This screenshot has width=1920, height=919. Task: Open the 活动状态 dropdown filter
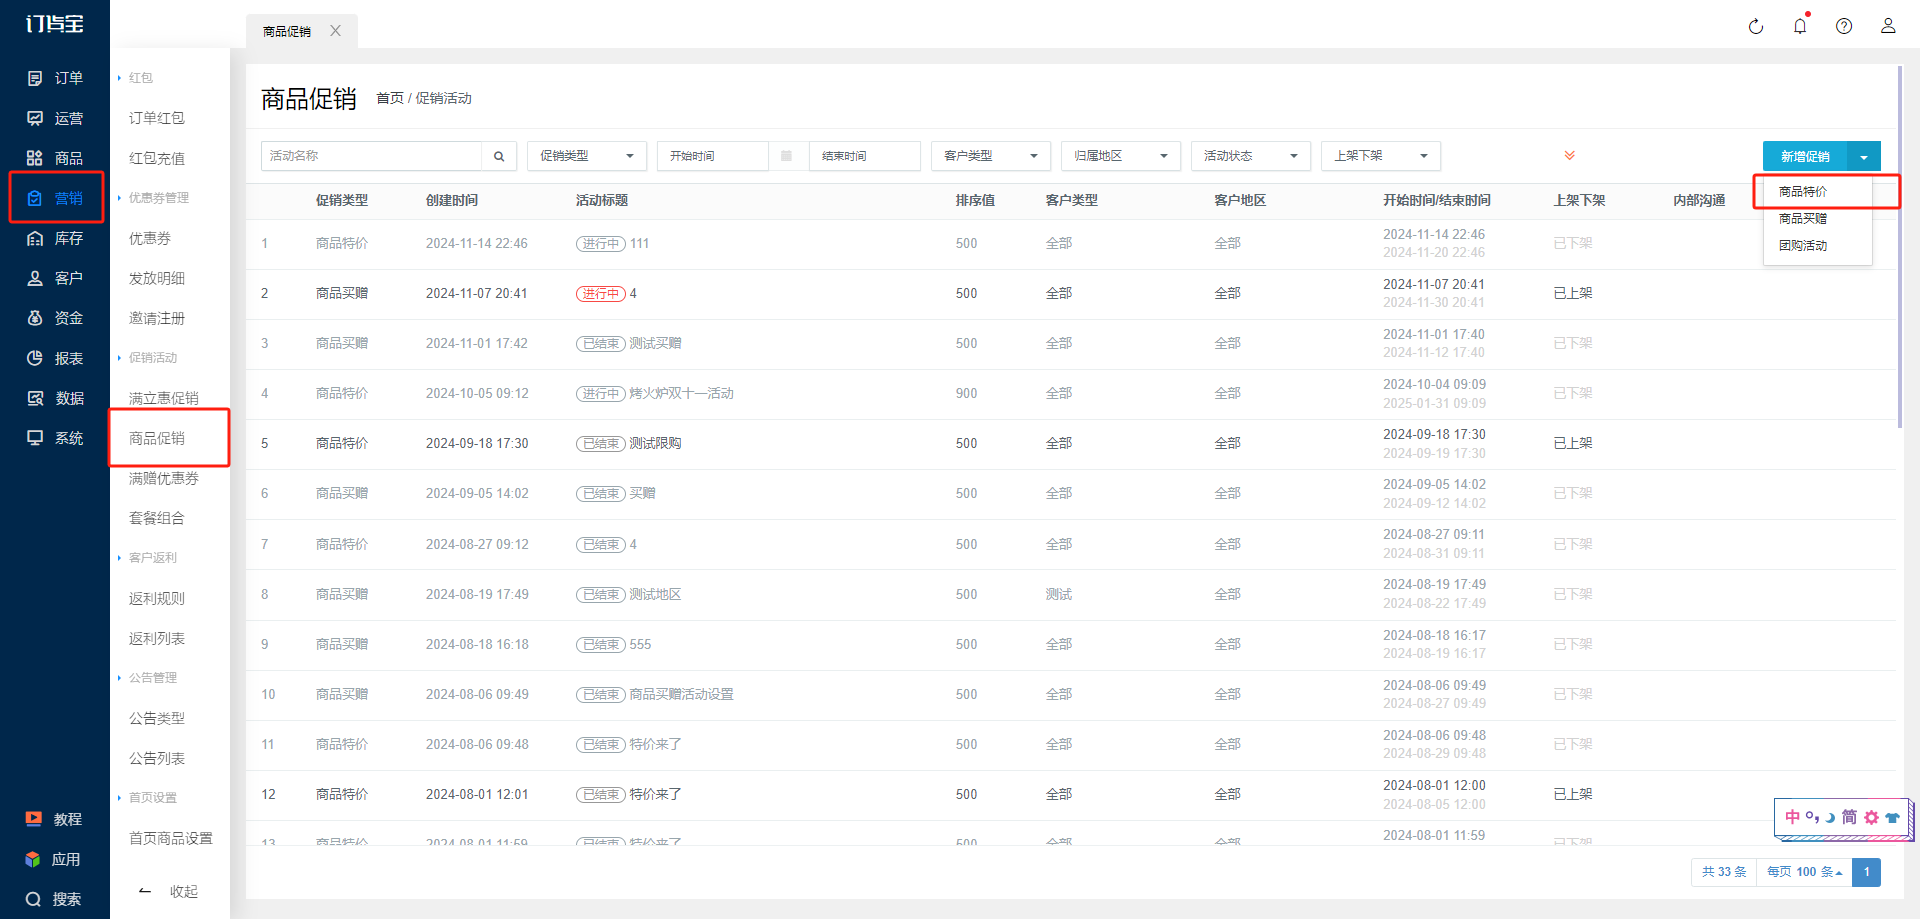pyautogui.click(x=1251, y=156)
